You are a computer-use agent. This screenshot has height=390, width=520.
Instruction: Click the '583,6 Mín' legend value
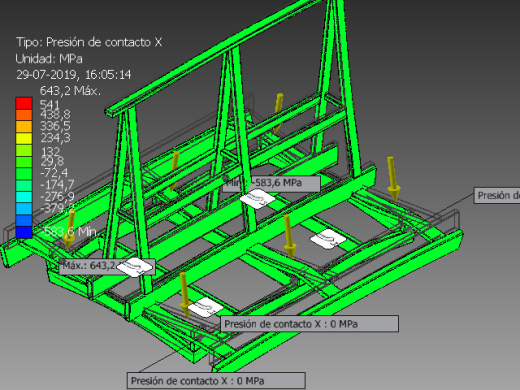(70, 231)
